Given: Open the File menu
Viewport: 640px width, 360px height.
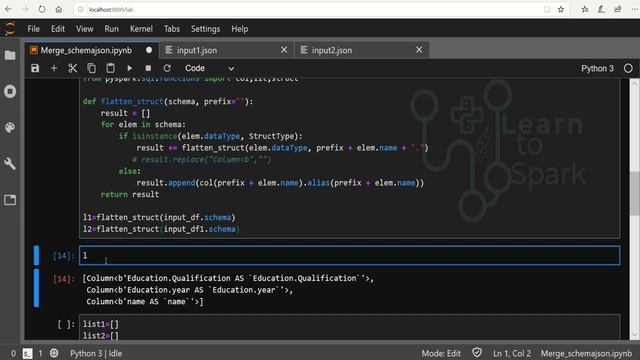Looking at the screenshot, I should point(33,29).
